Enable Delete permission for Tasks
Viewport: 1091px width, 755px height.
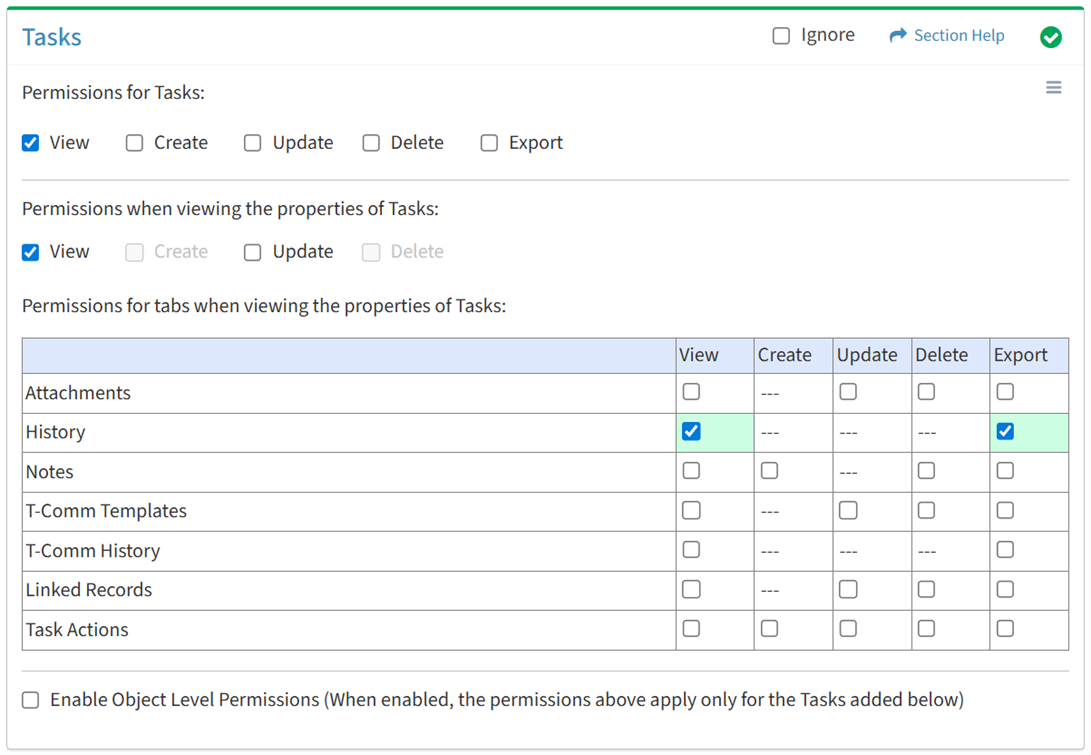[371, 143]
